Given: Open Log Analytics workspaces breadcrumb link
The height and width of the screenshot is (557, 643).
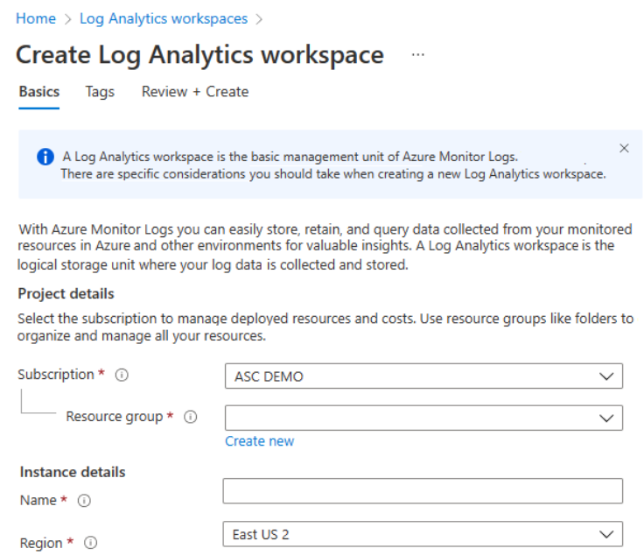Looking at the screenshot, I should pos(163,19).
